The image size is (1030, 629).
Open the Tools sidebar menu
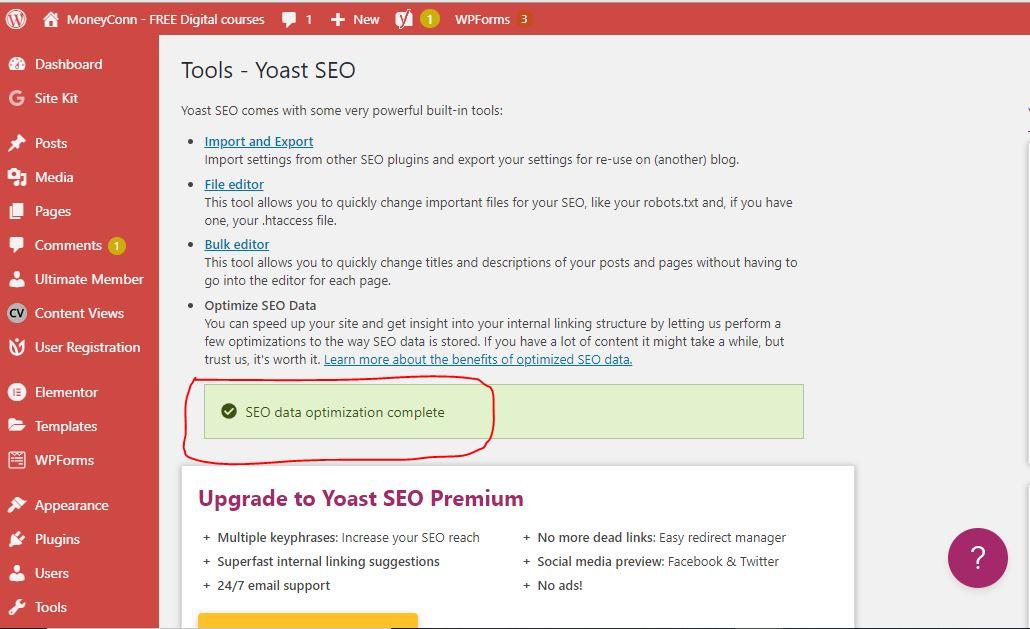tap(51, 607)
